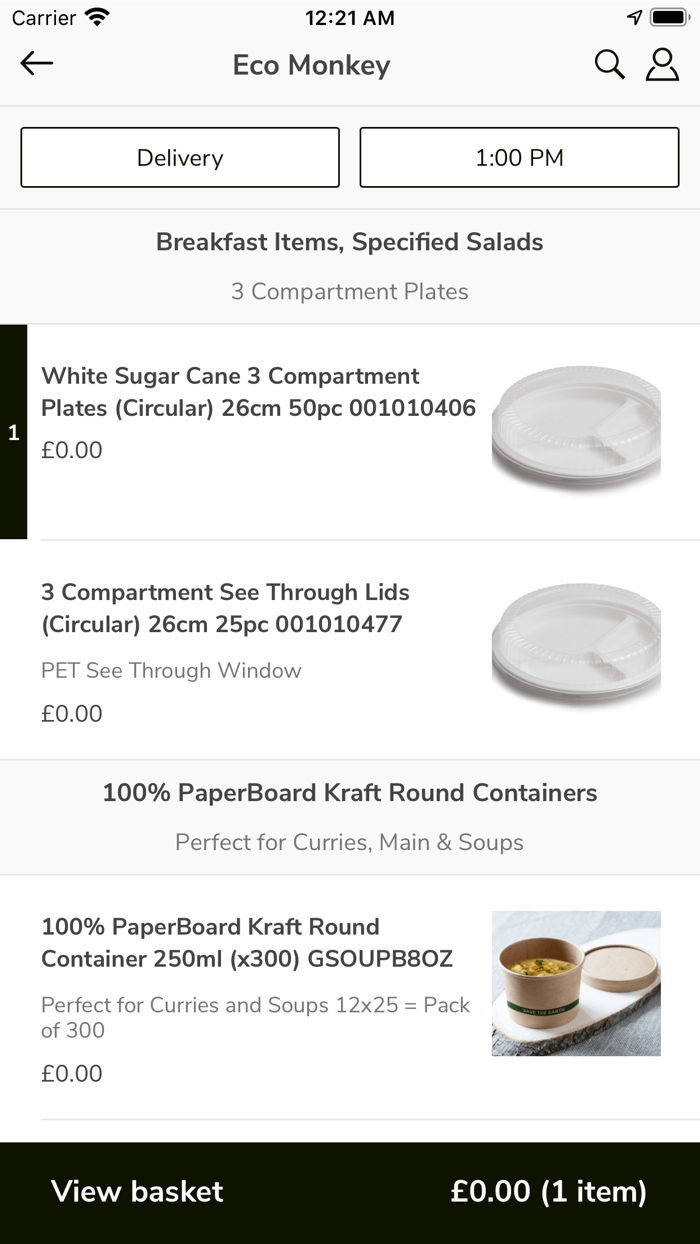
Task: Open the sugar cane plates product image
Action: point(576,425)
